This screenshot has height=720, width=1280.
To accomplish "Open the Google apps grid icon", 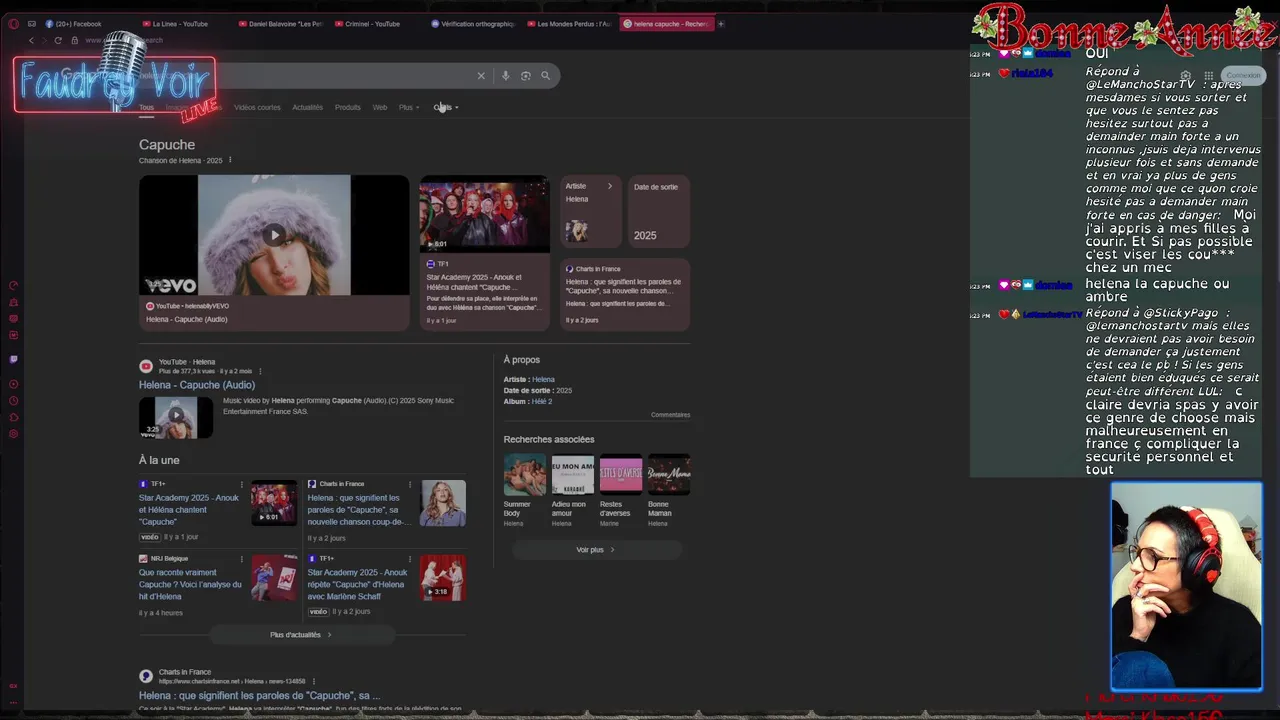I will point(1208,75).
